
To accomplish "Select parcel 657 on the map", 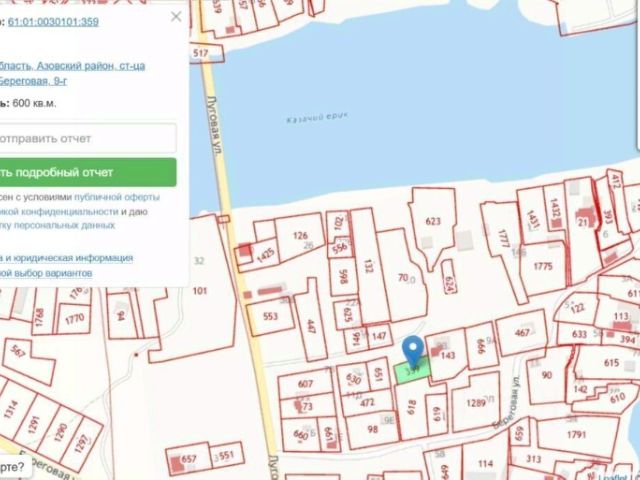I will click(x=189, y=459).
